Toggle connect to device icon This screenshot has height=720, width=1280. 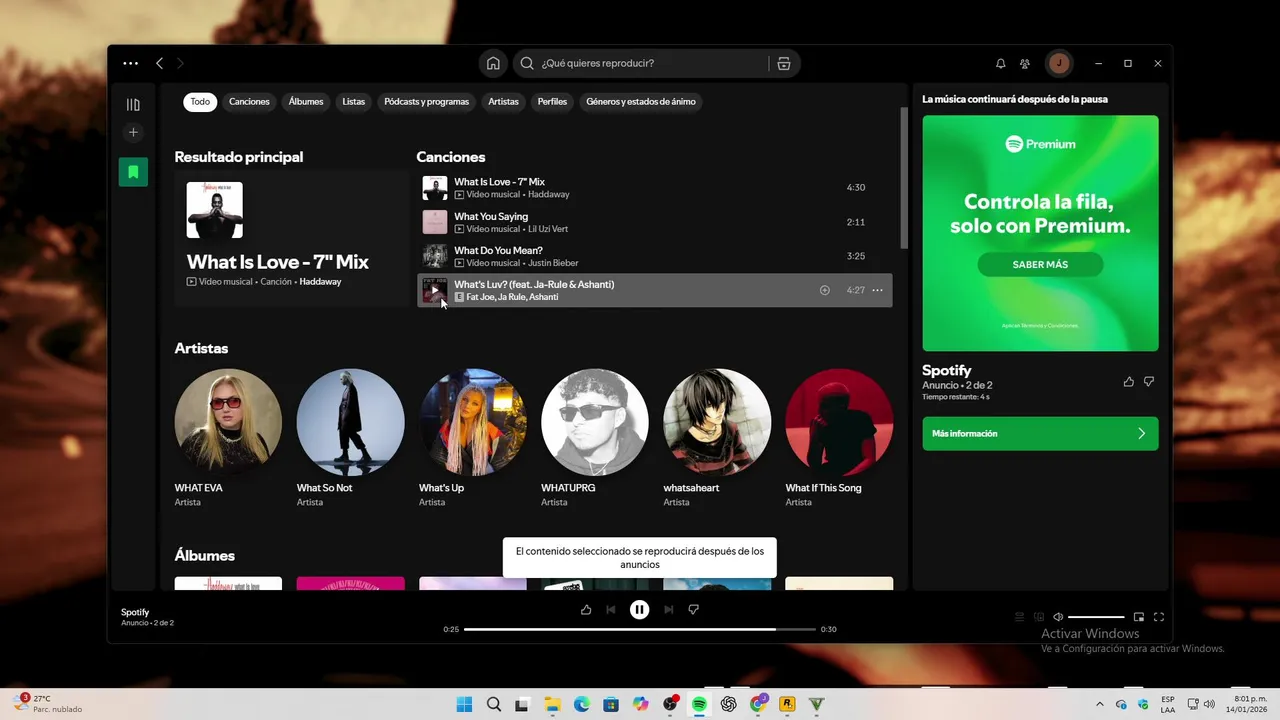[x=1039, y=617]
